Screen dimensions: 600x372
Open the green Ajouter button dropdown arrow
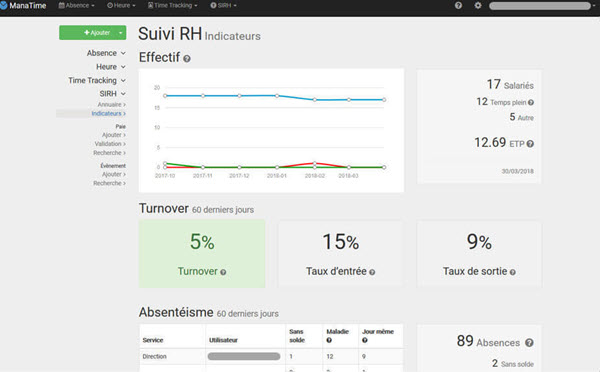pyautogui.click(x=121, y=33)
